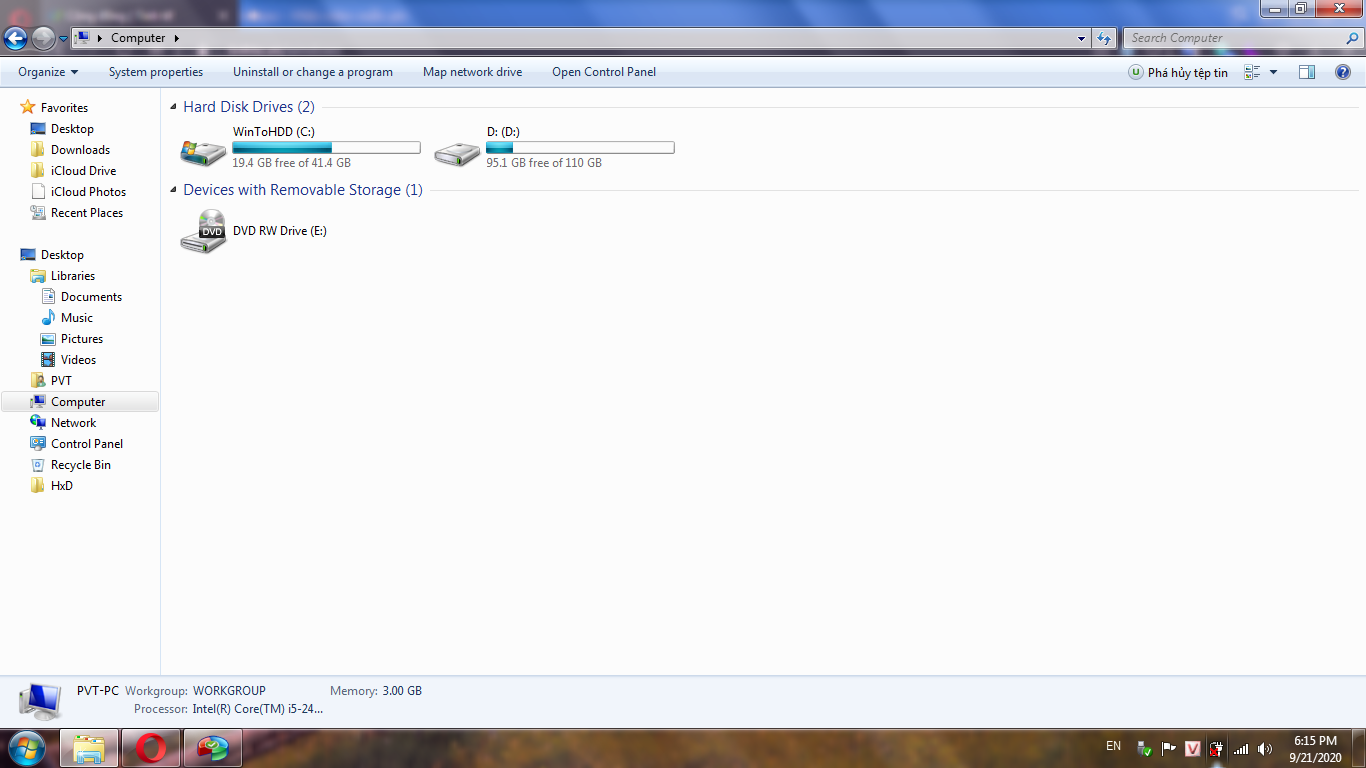This screenshot has width=1366, height=768.
Task: Click the Forward navigation arrow button
Action: [x=43, y=39]
